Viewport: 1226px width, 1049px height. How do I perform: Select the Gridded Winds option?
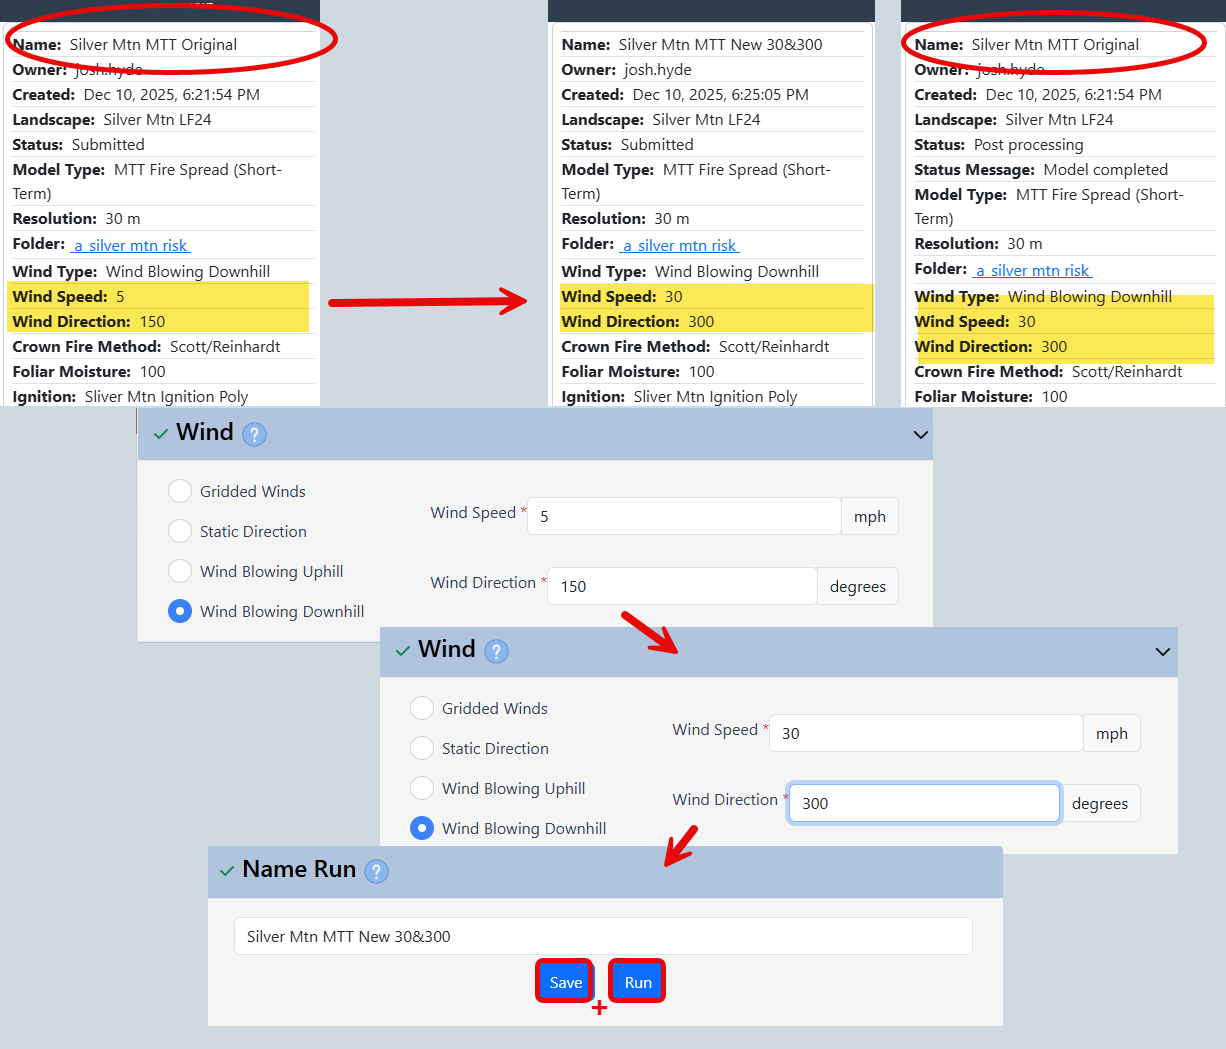coord(180,491)
